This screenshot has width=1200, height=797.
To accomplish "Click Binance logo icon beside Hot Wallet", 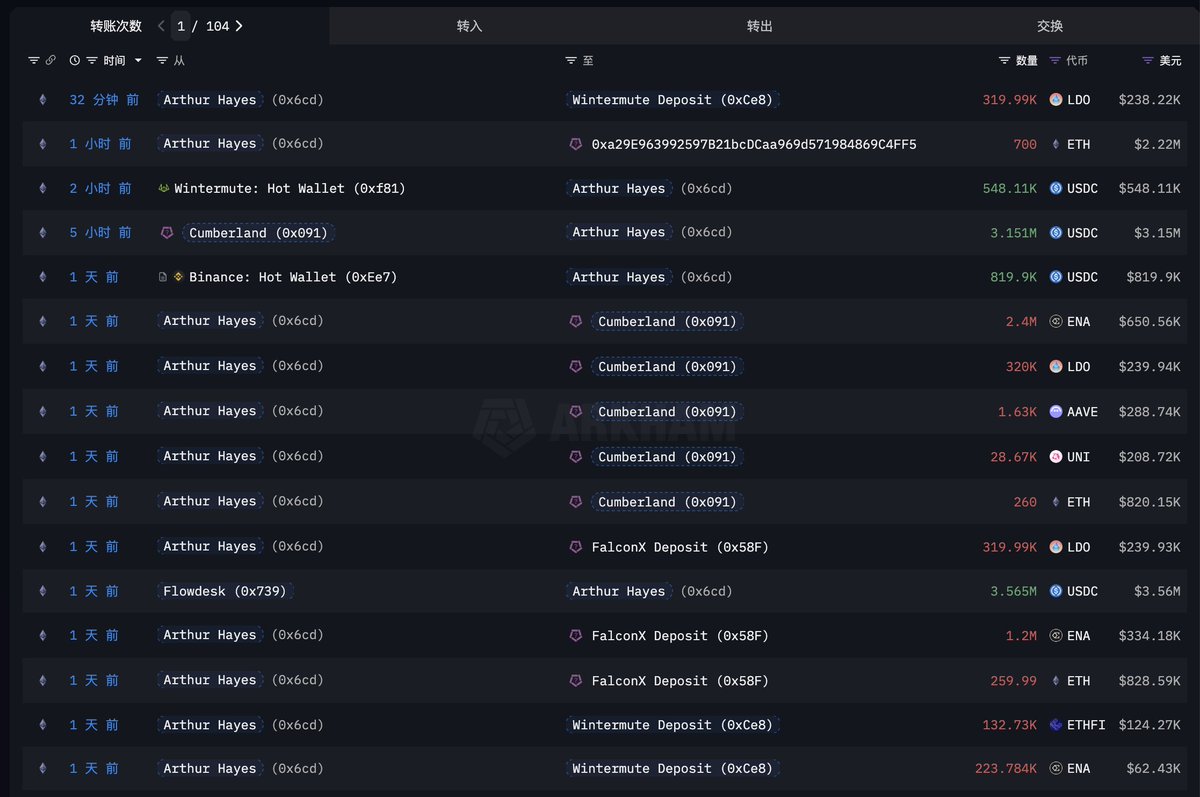I will [179, 277].
